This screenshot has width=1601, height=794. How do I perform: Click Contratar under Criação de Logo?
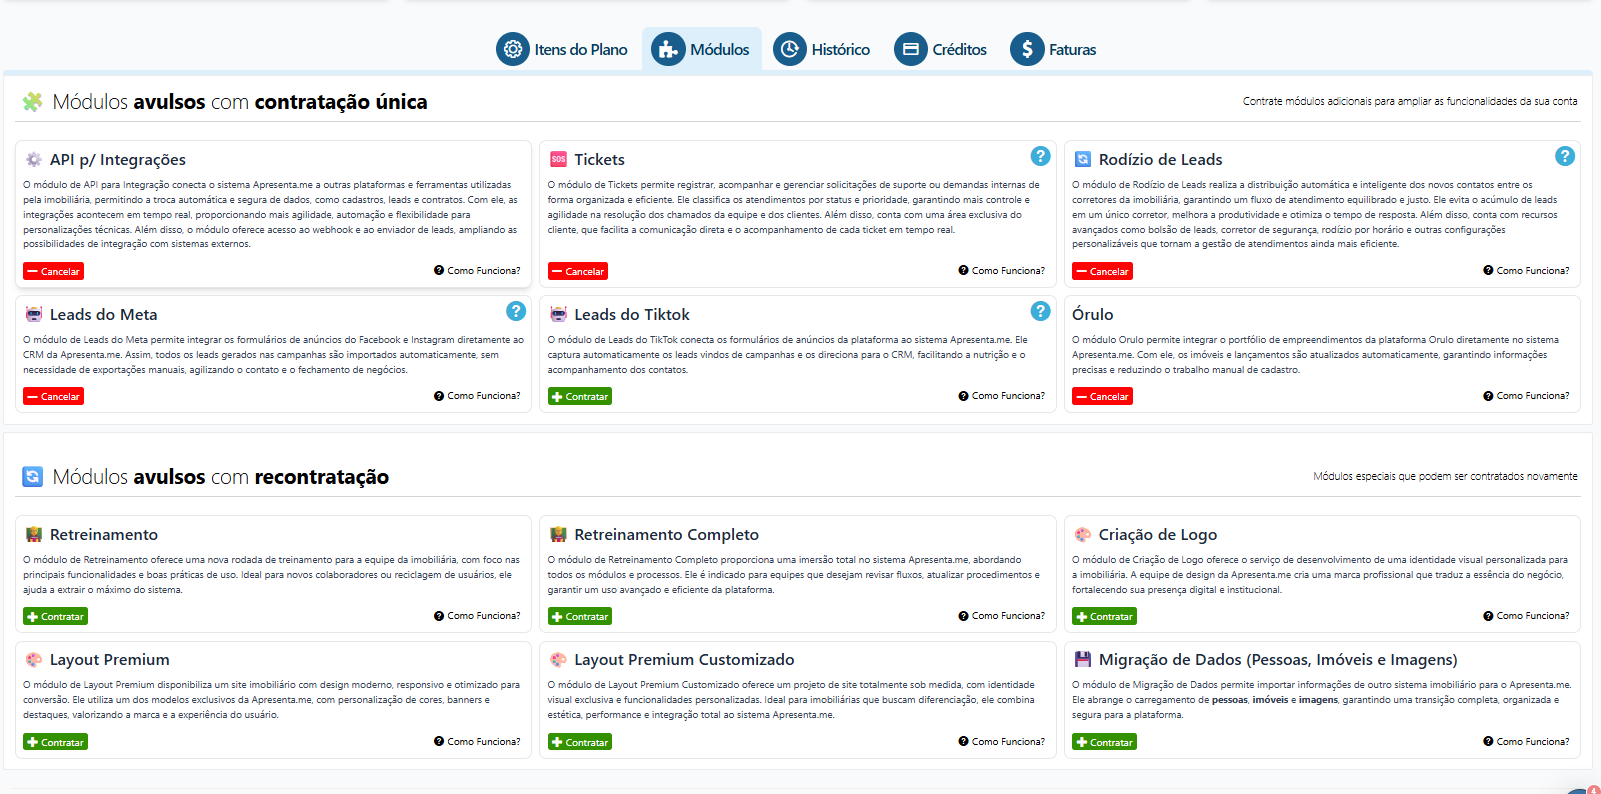pos(1104,617)
